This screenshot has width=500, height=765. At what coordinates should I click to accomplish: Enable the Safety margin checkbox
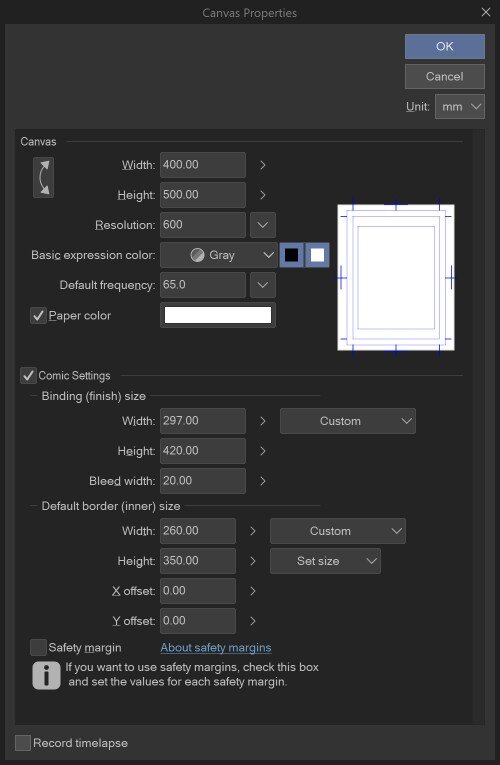tap(38, 648)
